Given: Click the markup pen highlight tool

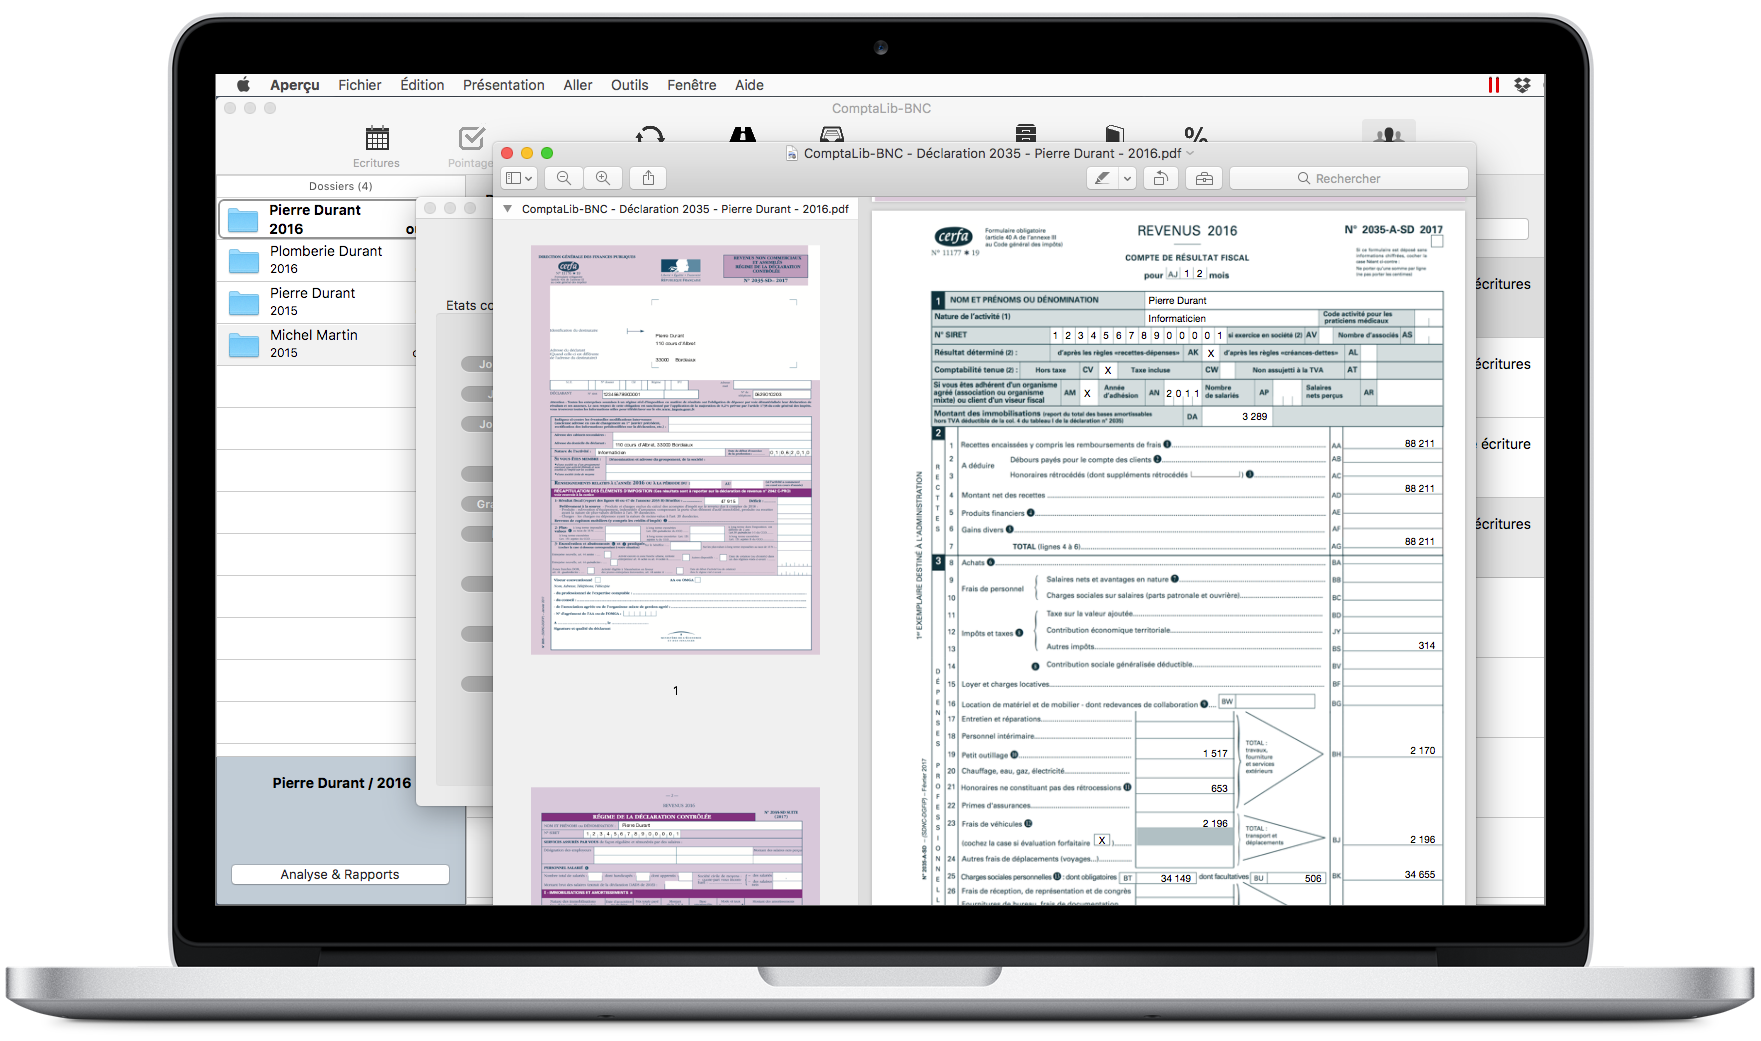Looking at the screenshot, I should click(x=1102, y=178).
